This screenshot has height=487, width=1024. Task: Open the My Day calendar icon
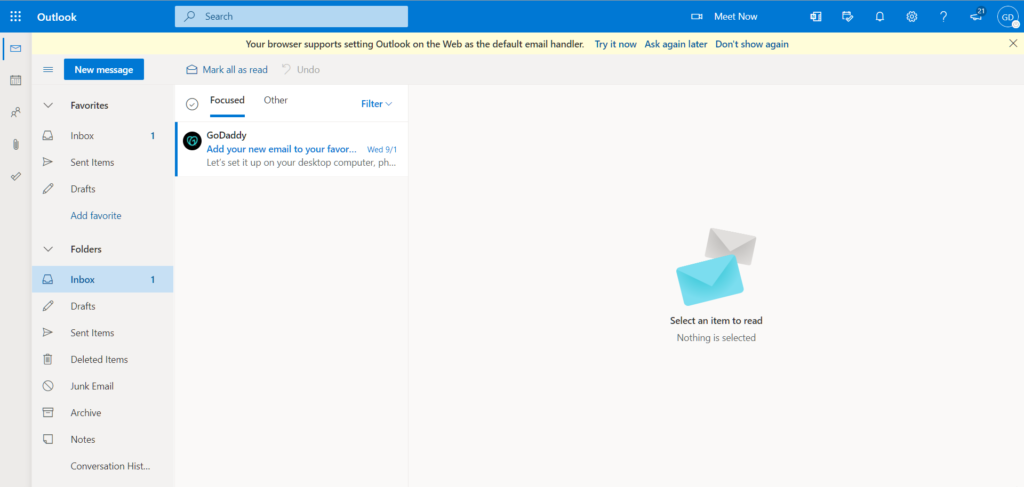[x=848, y=16]
